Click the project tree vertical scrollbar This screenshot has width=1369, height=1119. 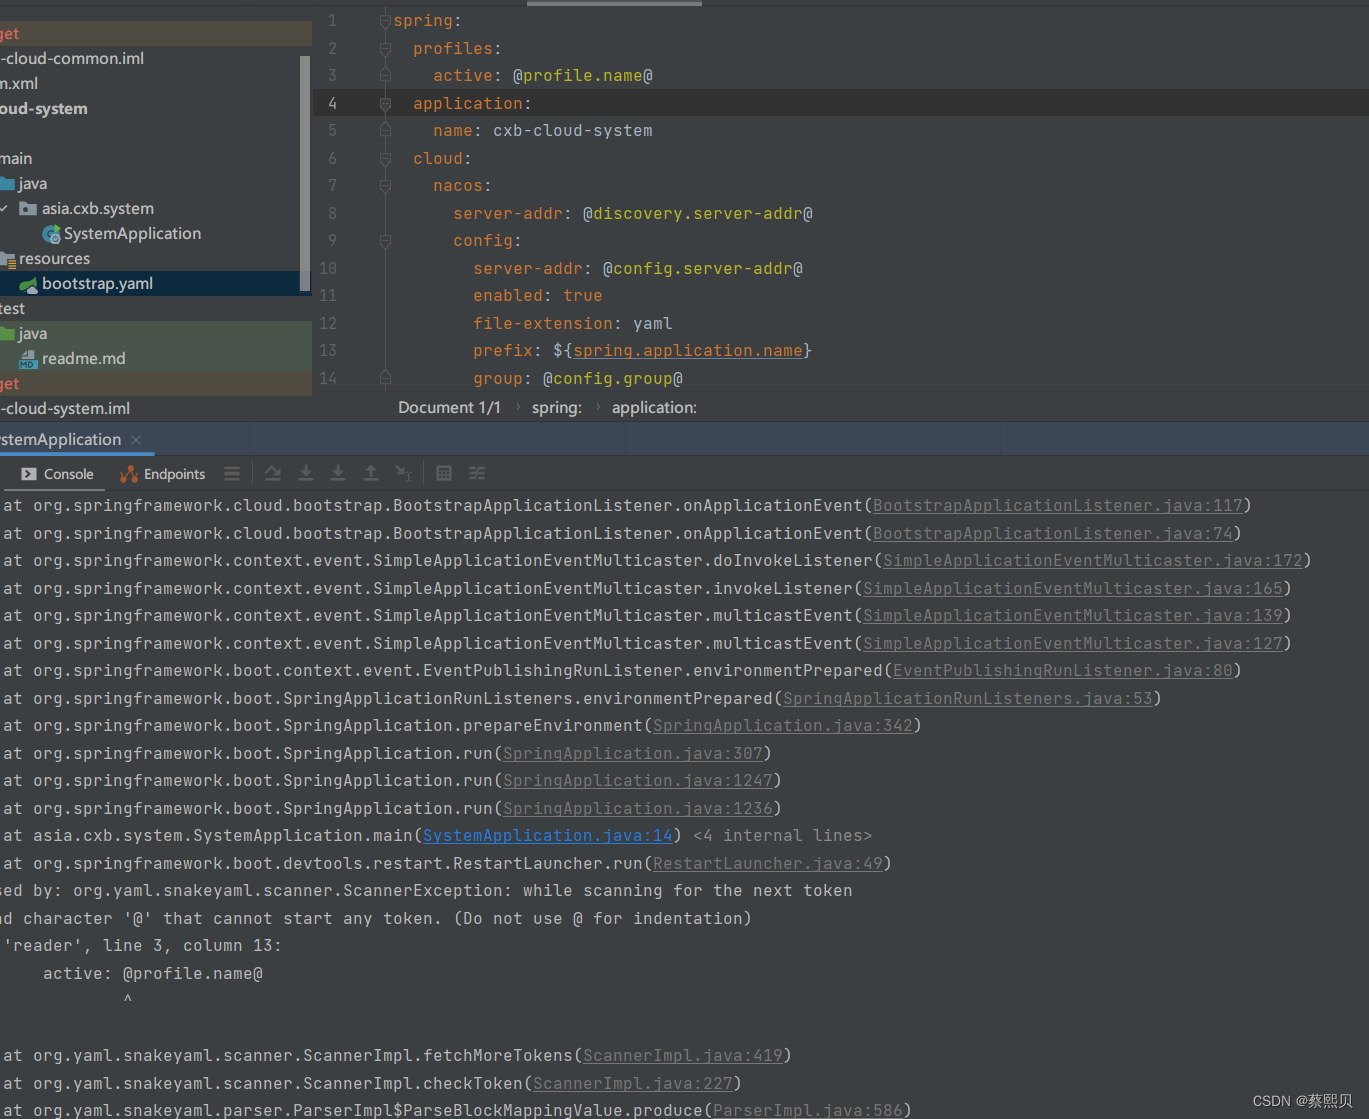(305, 174)
